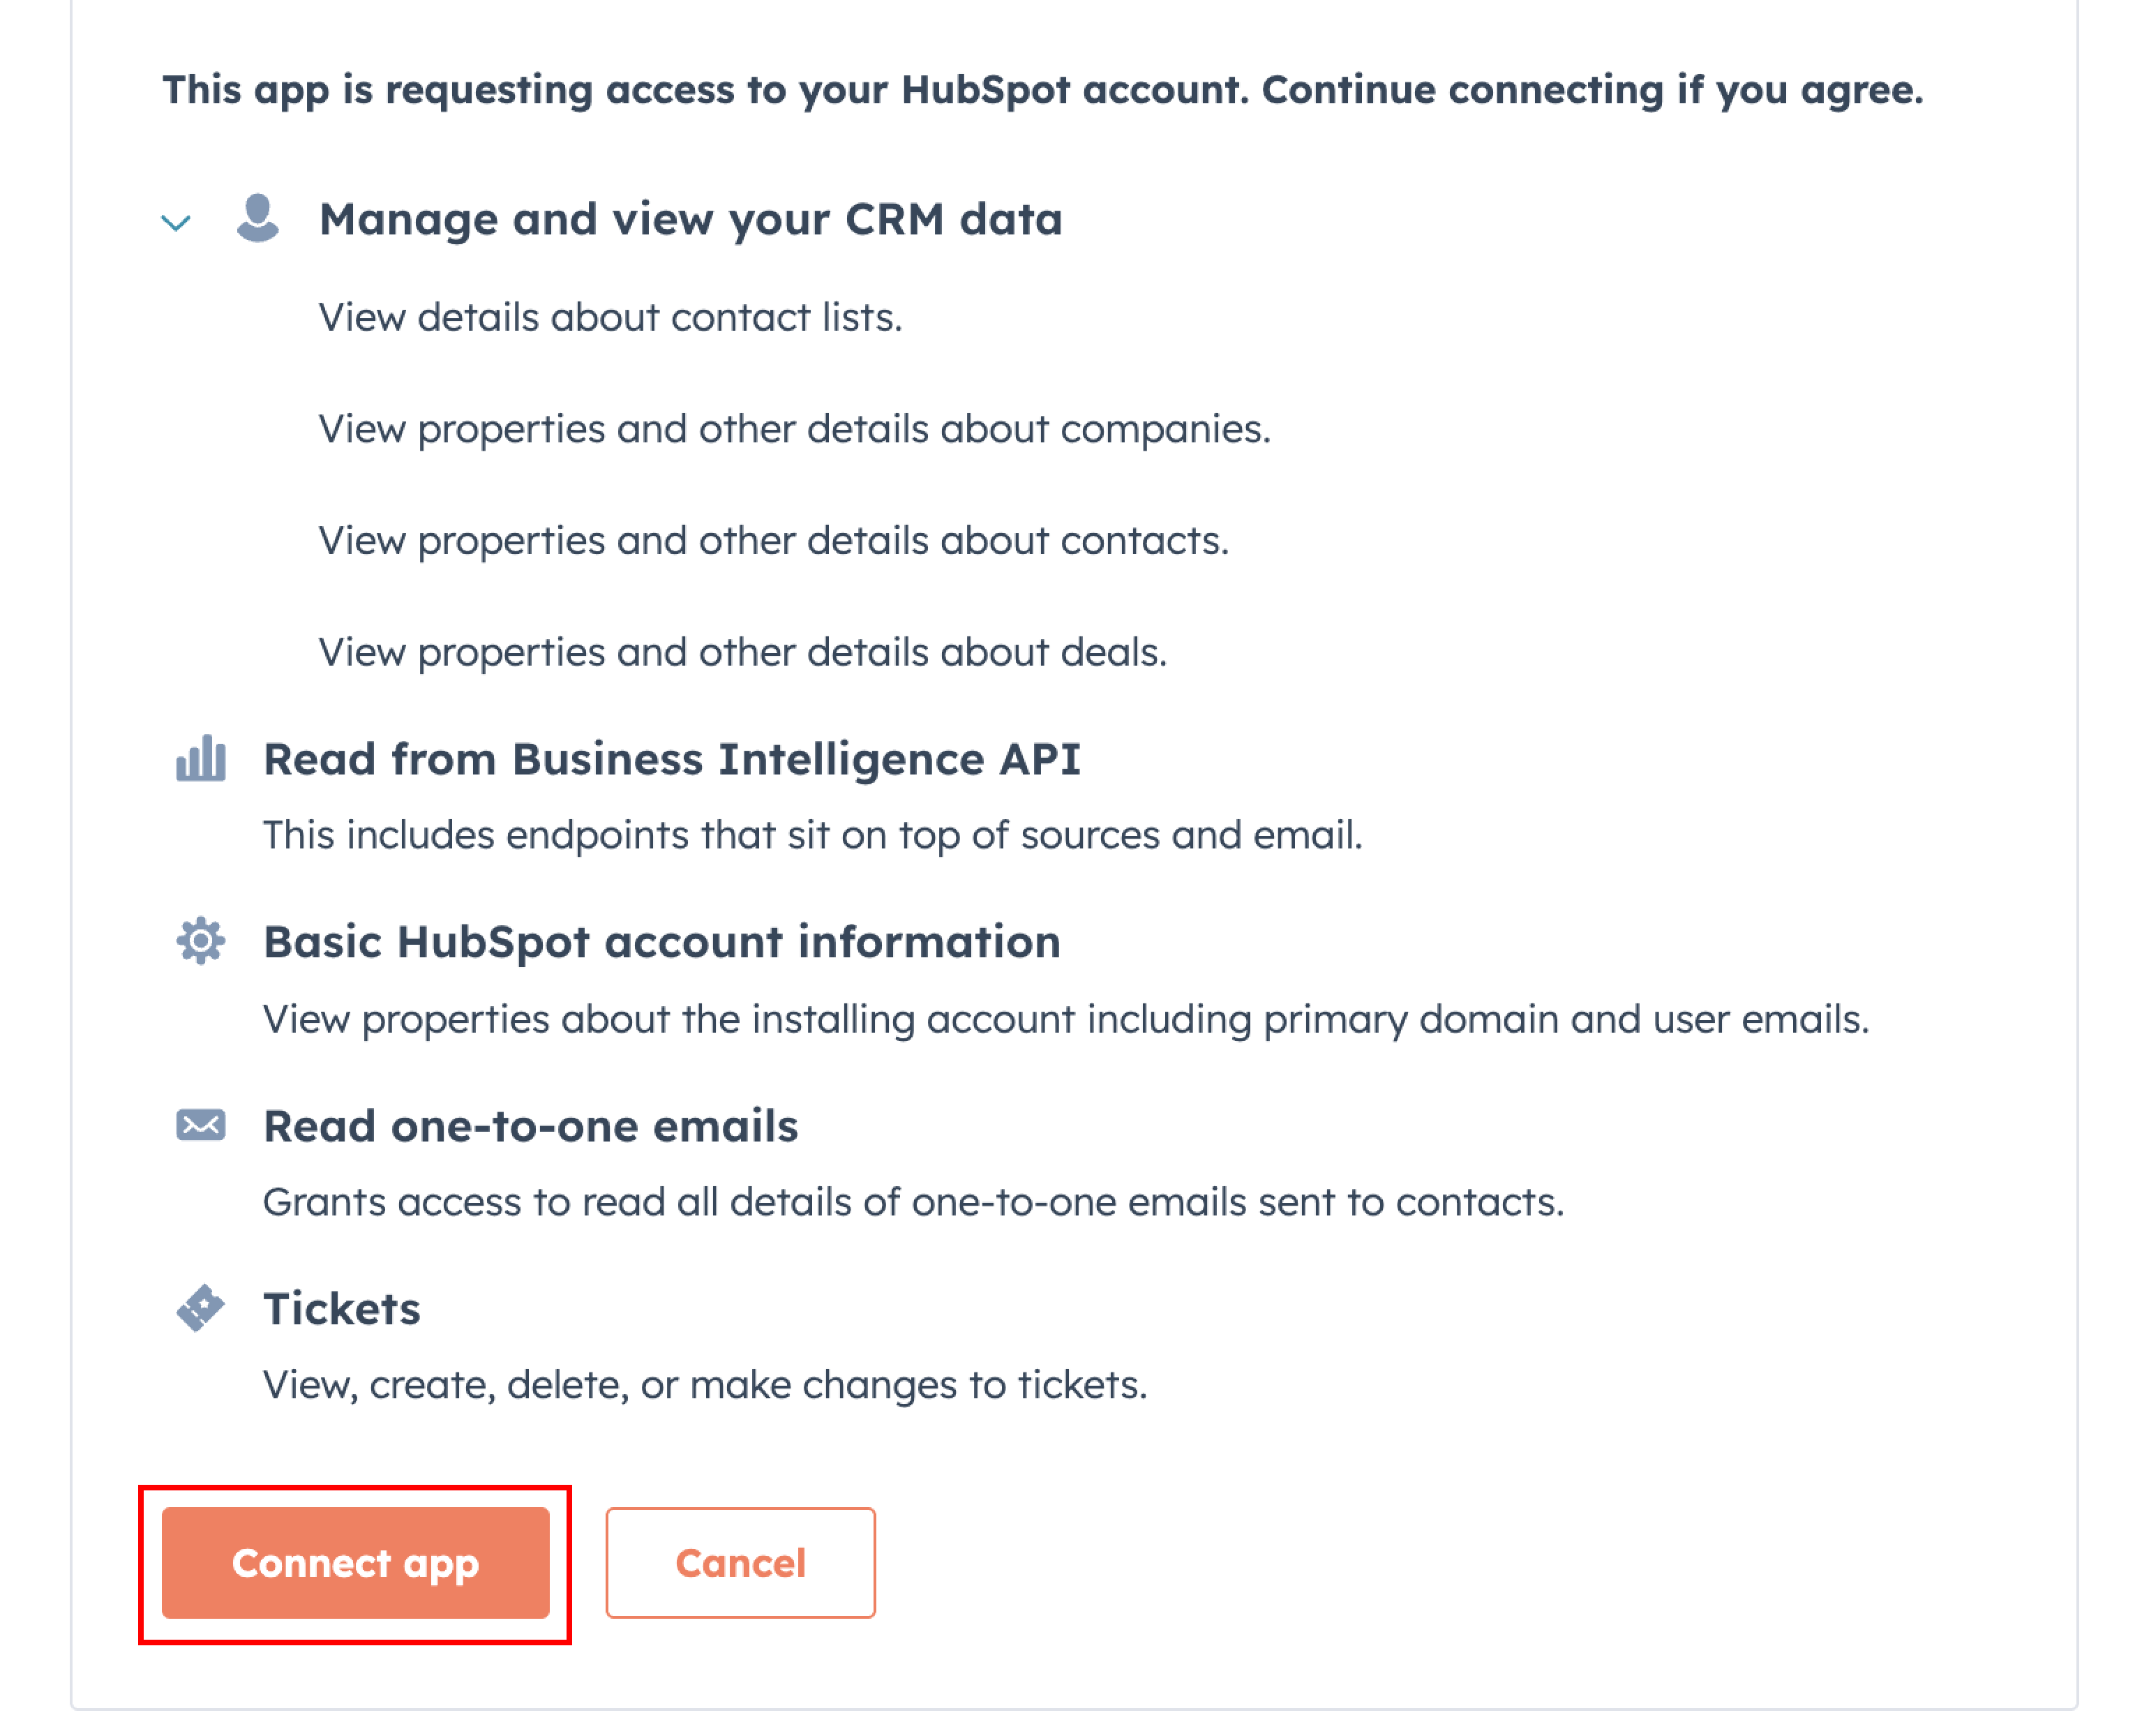Select Read from Business Intelligence API heading
Image resolution: width=2135 pixels, height=1736 pixels.
(x=672, y=759)
